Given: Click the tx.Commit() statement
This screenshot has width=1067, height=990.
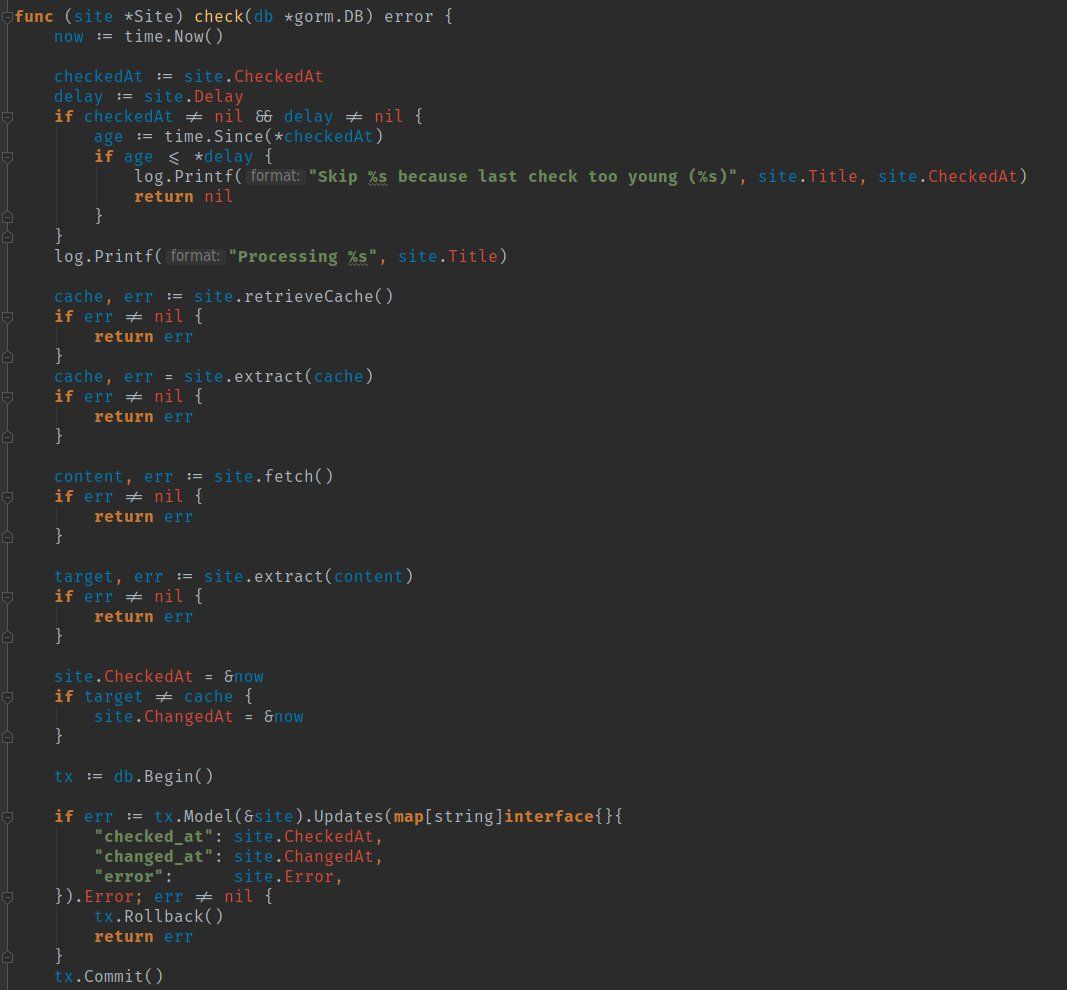Looking at the screenshot, I should (x=108, y=977).
